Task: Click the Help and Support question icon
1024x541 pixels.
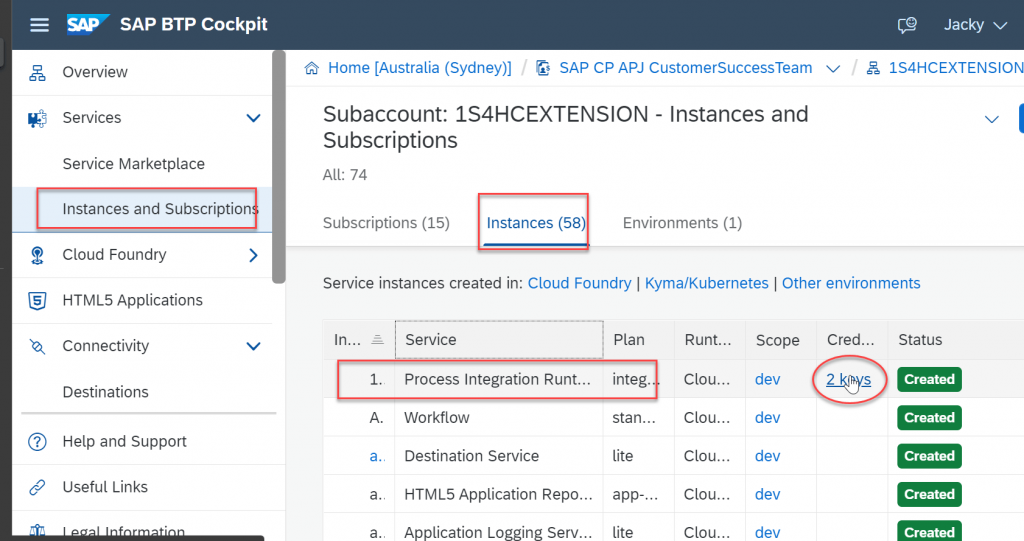Action: [x=37, y=442]
